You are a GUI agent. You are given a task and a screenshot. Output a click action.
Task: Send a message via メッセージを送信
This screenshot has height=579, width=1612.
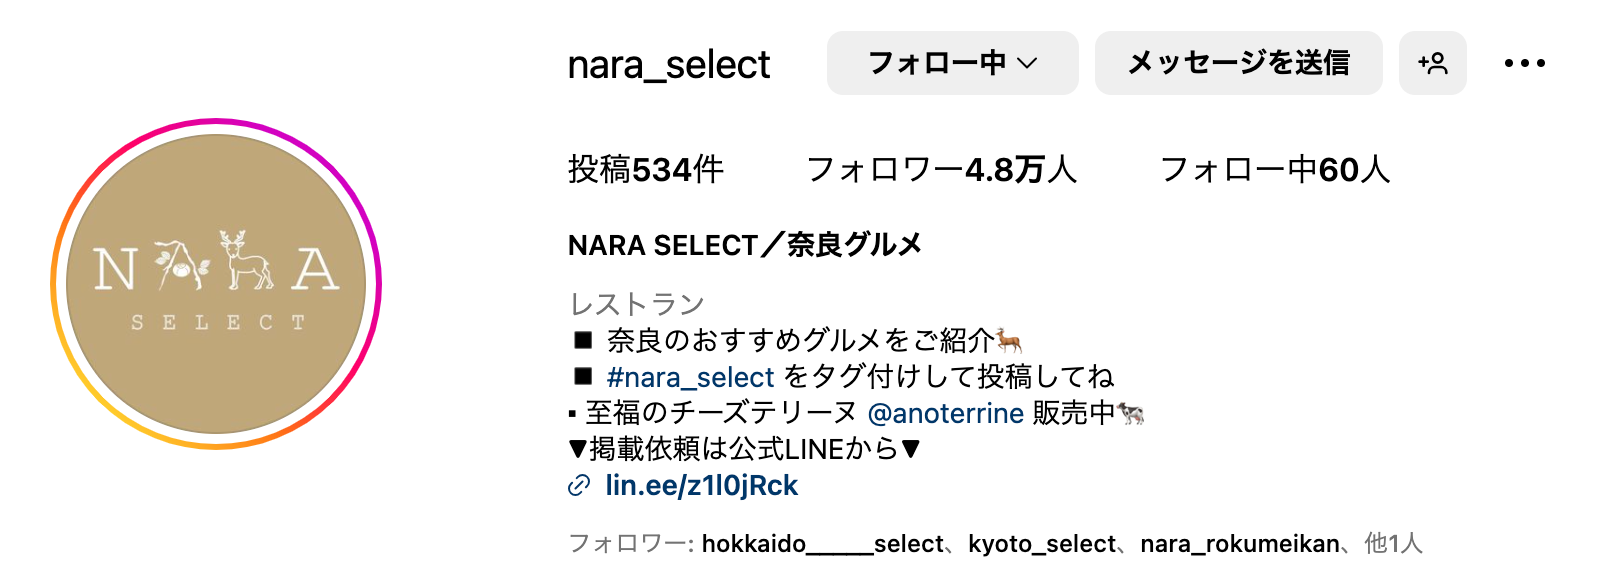[1238, 63]
